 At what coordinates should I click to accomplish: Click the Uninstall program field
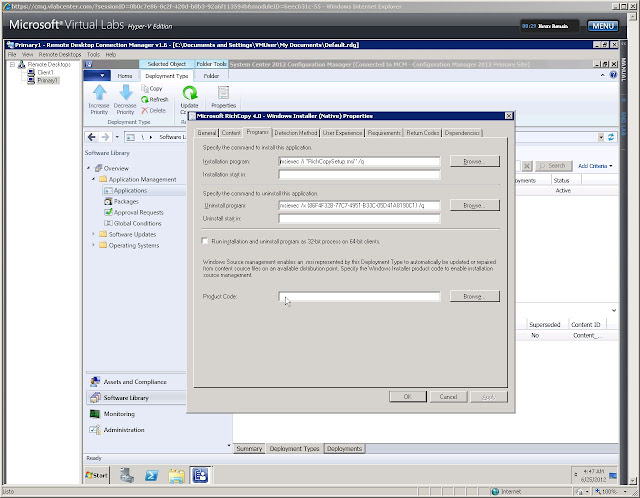(359, 205)
